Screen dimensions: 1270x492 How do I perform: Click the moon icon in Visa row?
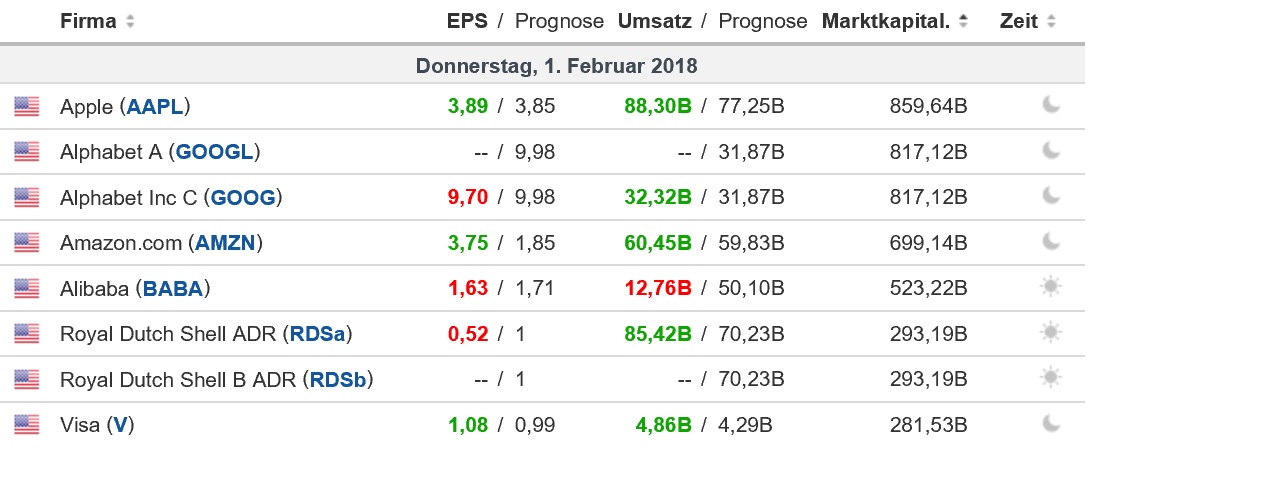[1051, 423]
